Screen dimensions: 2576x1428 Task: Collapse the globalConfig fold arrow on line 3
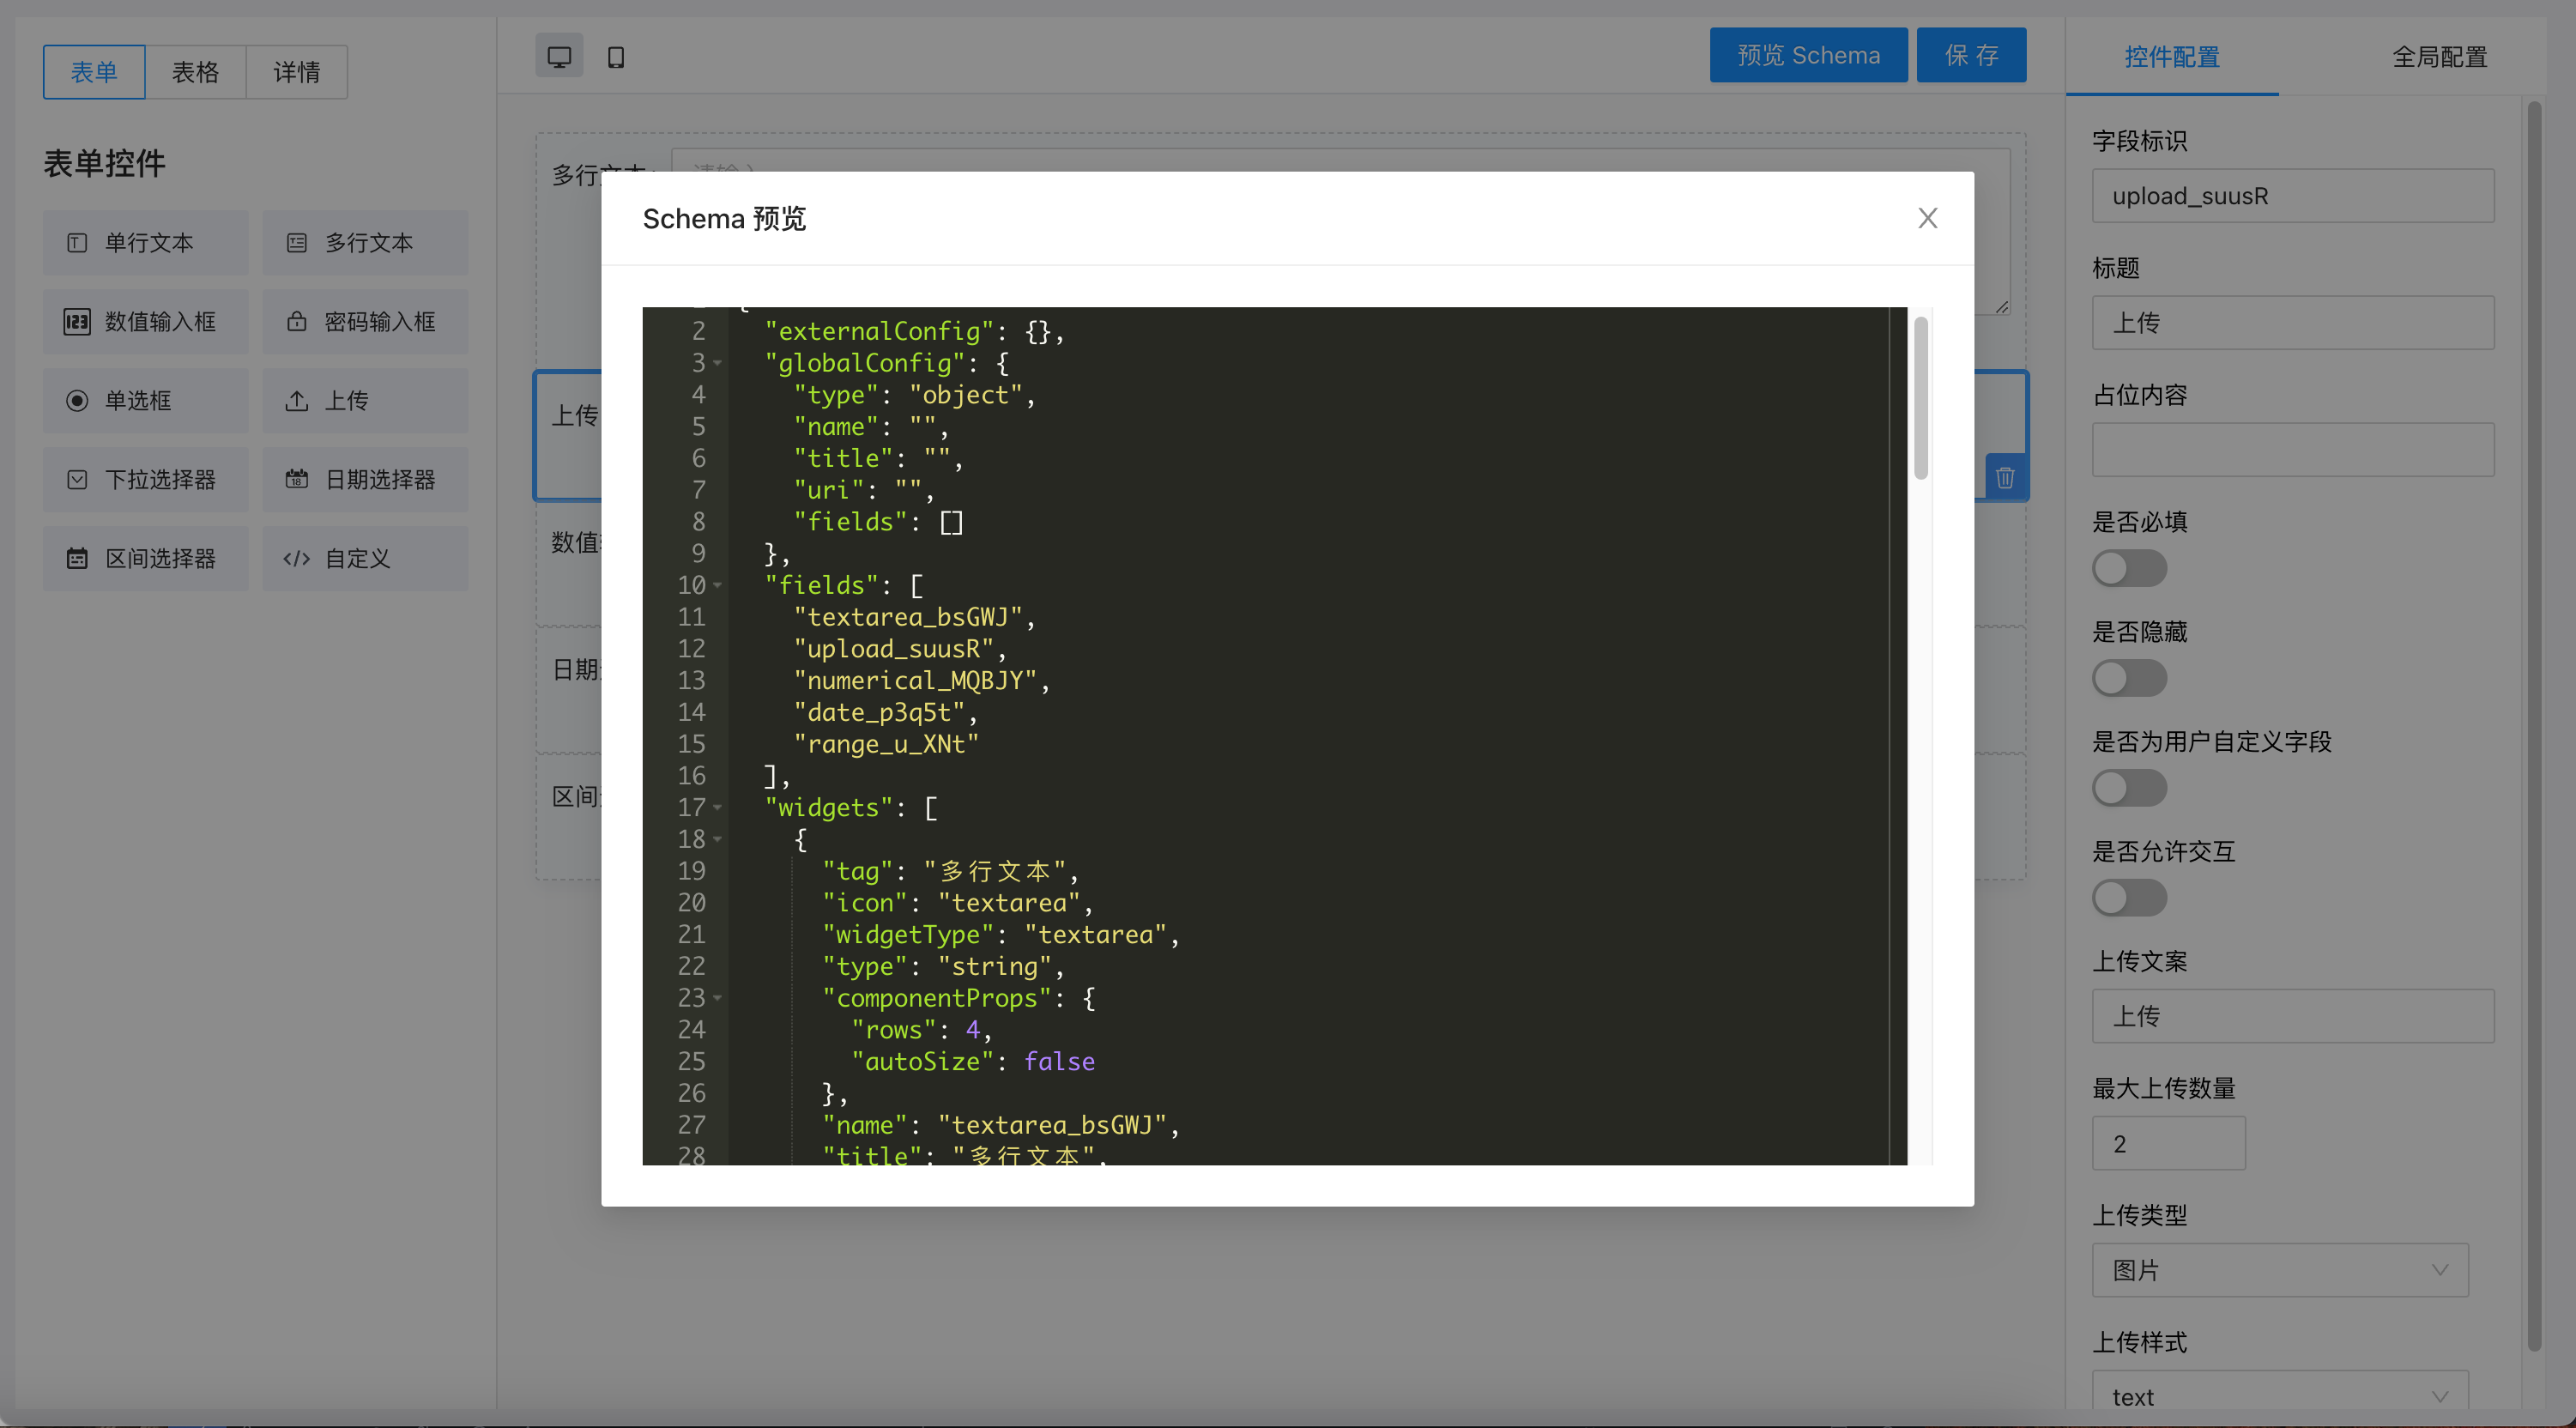coord(718,363)
